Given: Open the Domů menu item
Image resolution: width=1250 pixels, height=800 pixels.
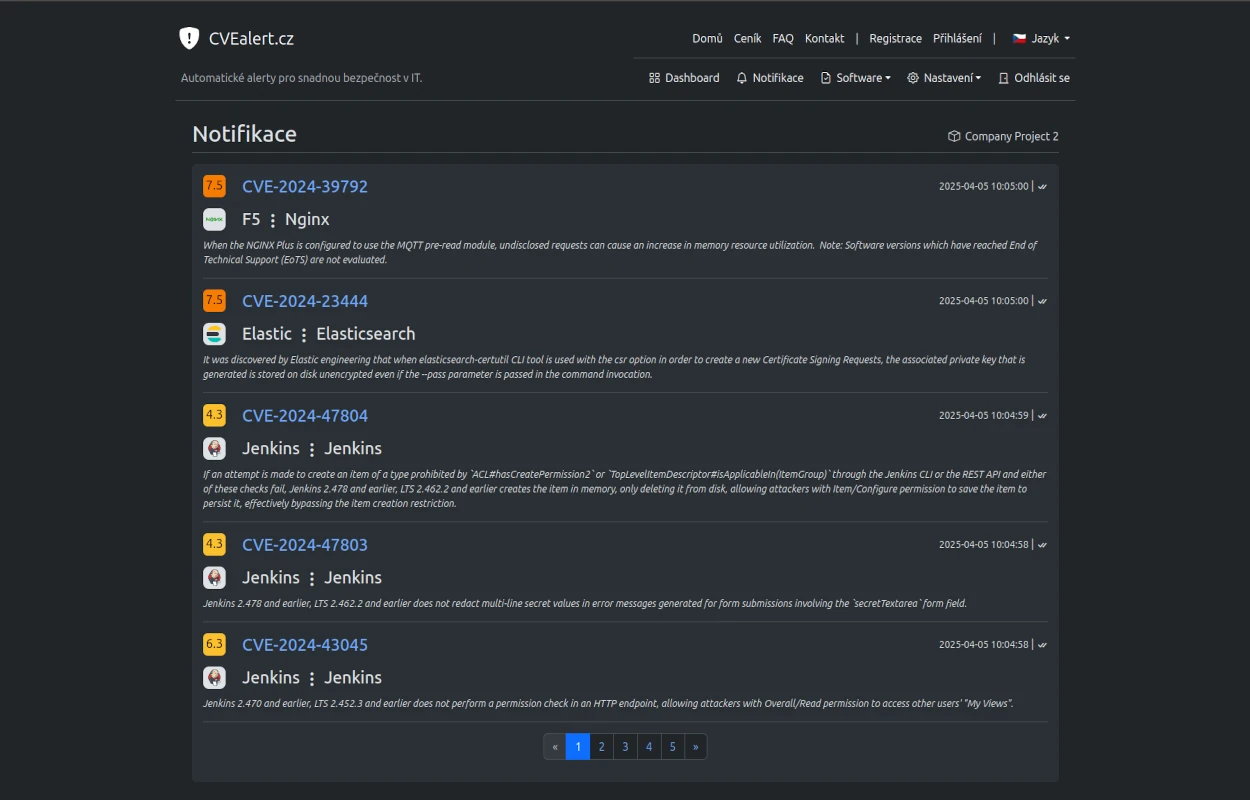Looking at the screenshot, I should coord(707,38).
